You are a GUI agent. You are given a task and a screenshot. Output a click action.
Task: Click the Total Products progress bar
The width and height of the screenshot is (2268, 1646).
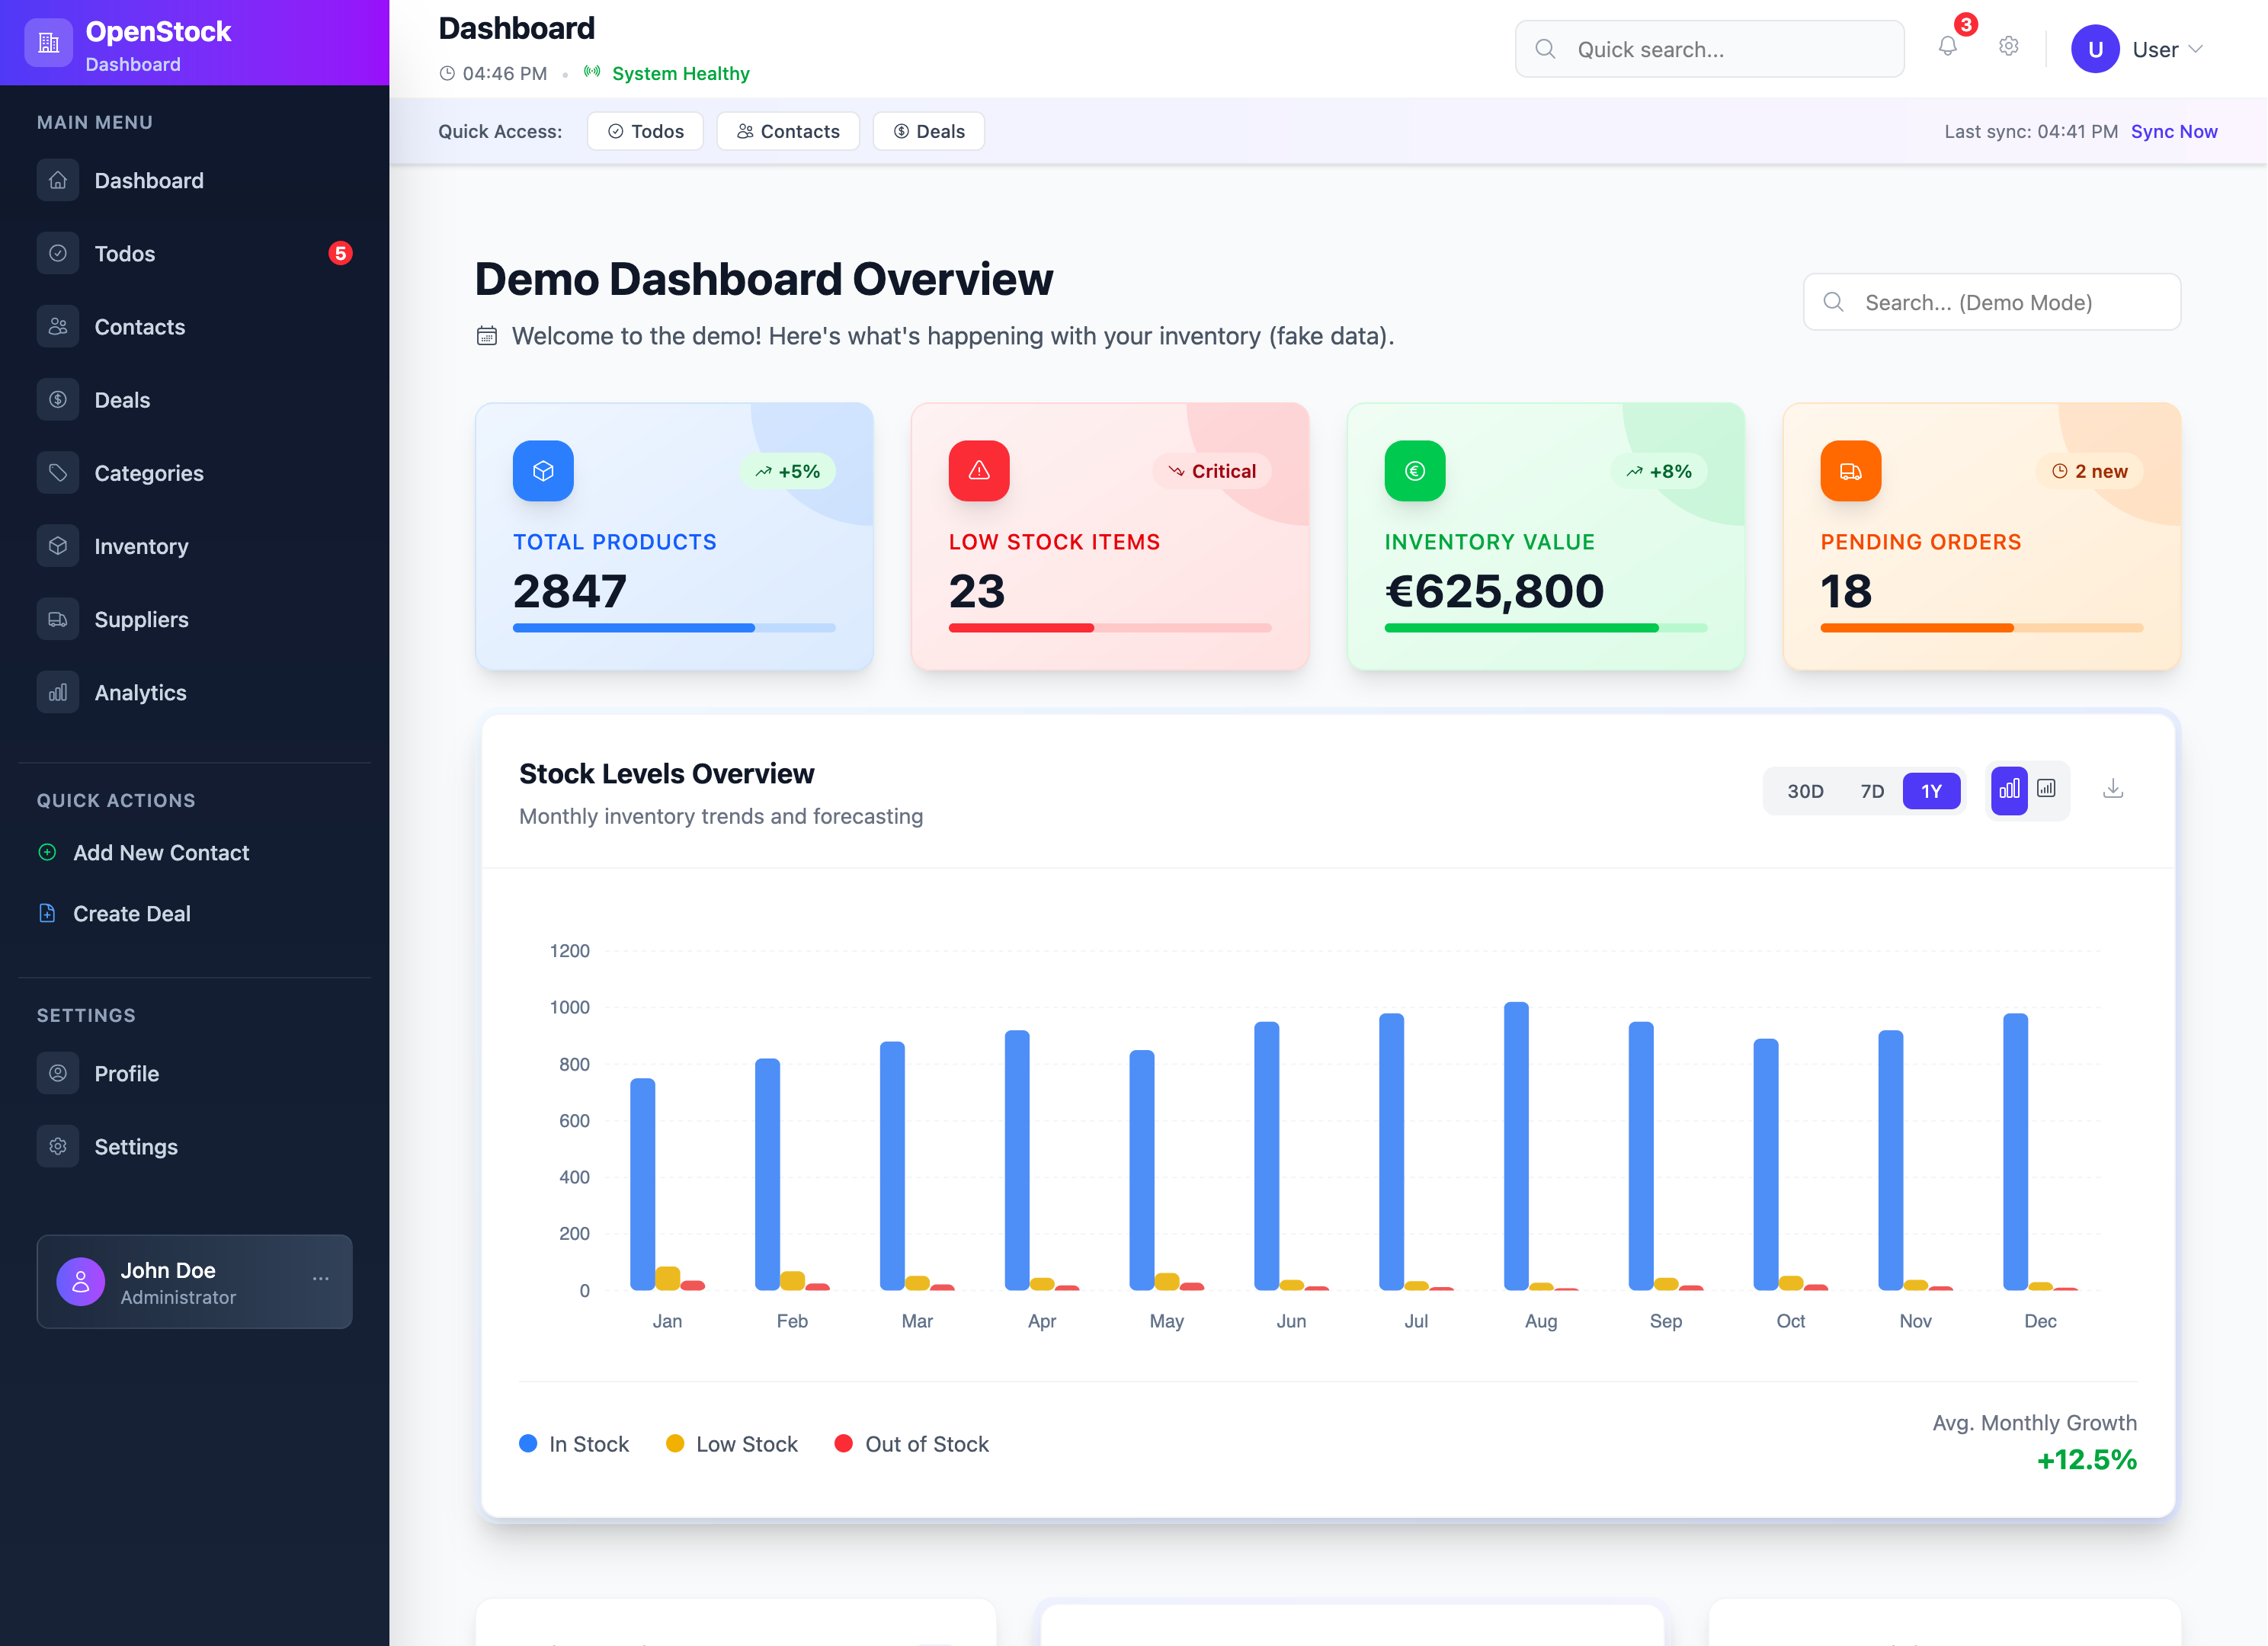point(673,628)
